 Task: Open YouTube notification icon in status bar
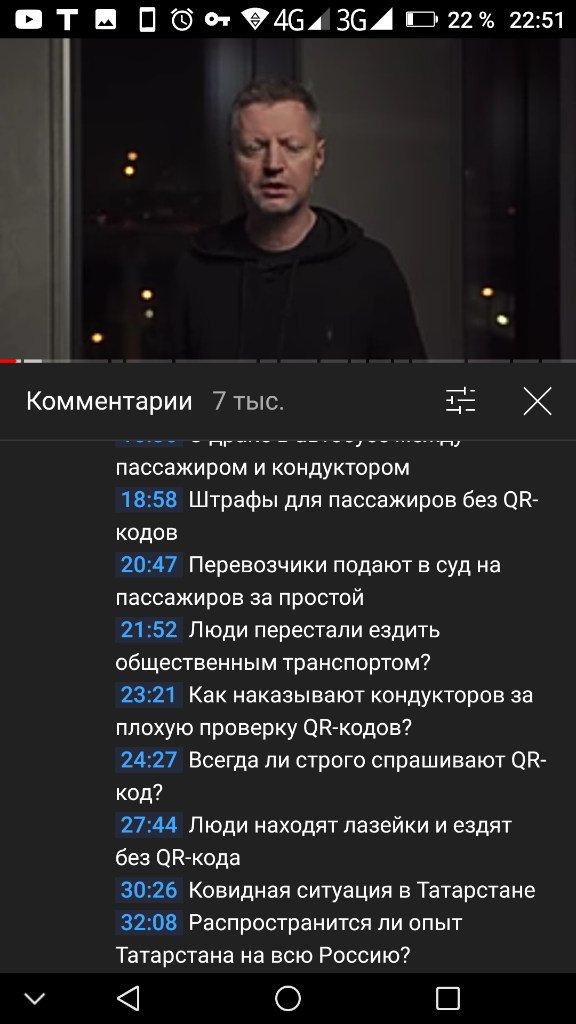[29, 20]
